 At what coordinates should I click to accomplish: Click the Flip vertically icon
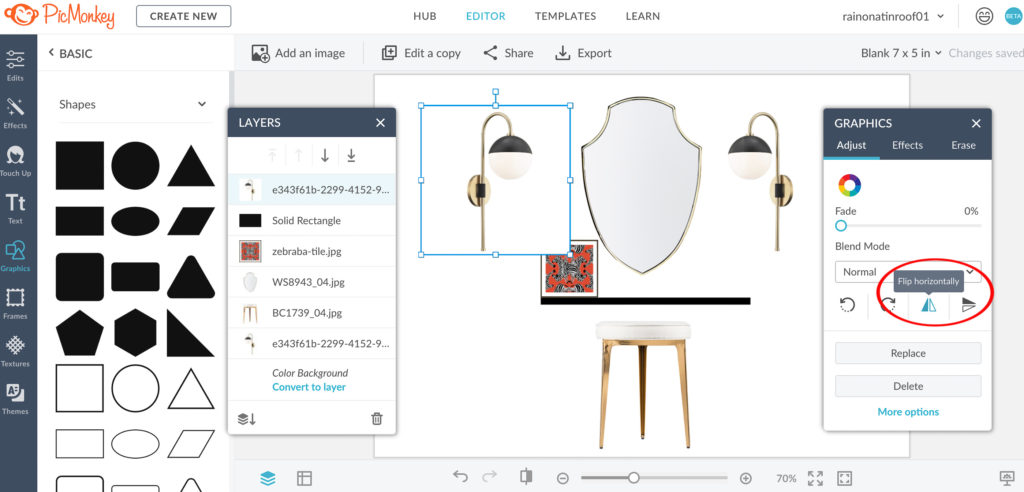[x=969, y=305]
